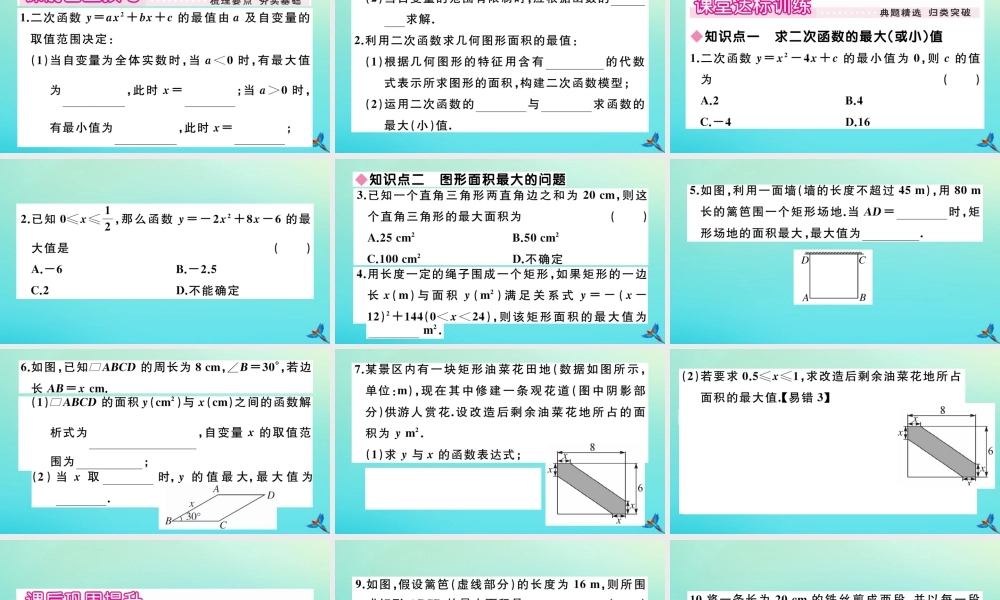Click the blank after AD= in question 5
1000x600 pixels.
click(x=922, y=214)
